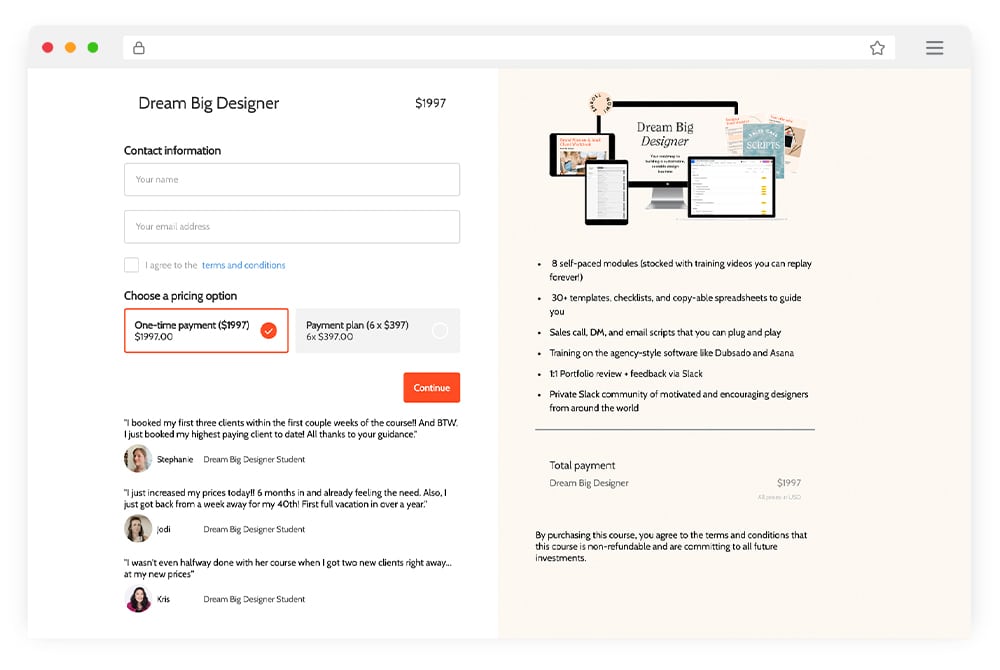Focus the Your name input field
Screen dimensions: 1000x670
coord(291,179)
